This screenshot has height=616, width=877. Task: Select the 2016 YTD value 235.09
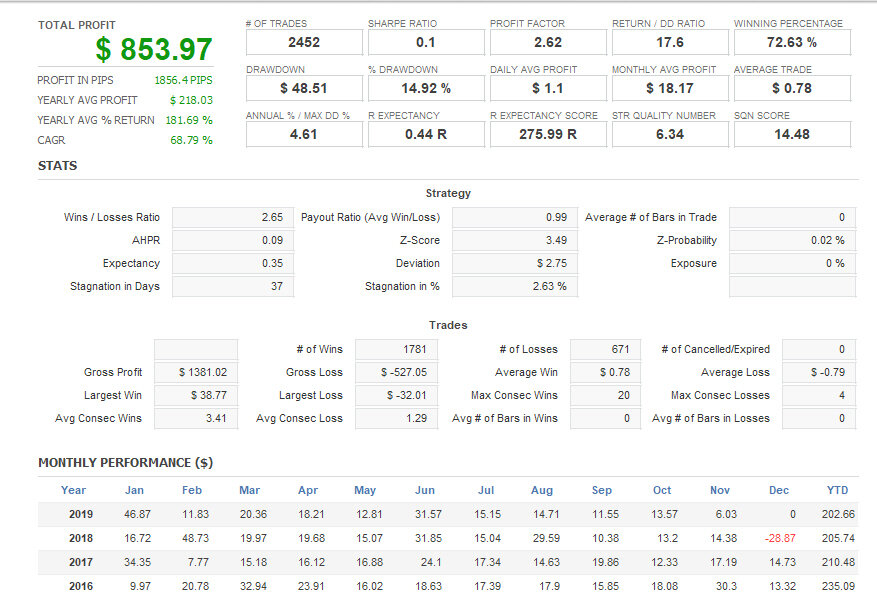click(x=838, y=586)
